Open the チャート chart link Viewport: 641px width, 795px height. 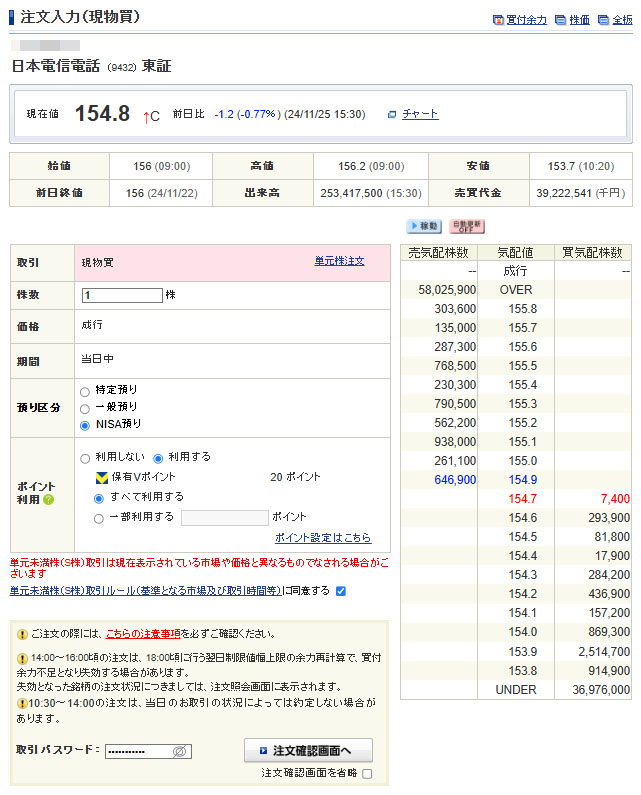(420, 114)
